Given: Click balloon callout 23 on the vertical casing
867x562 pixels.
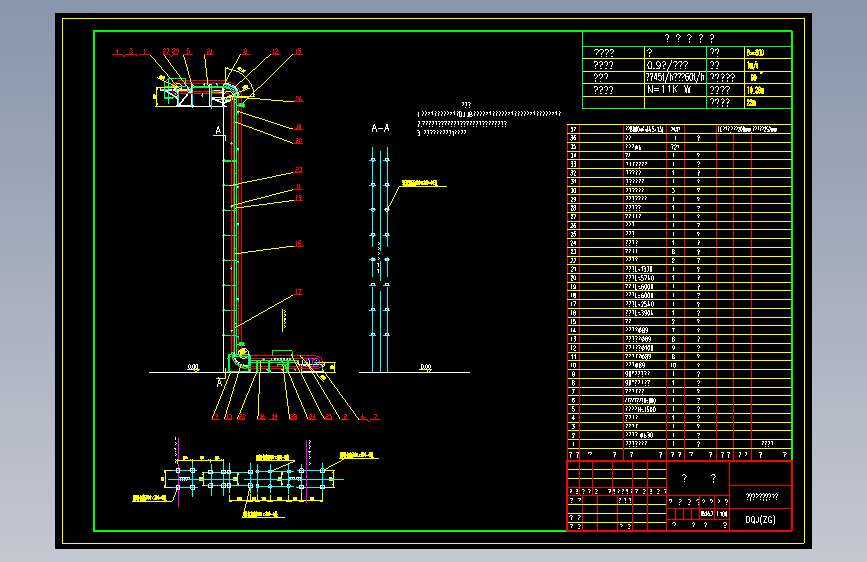Looking at the screenshot, I should 299,170.
